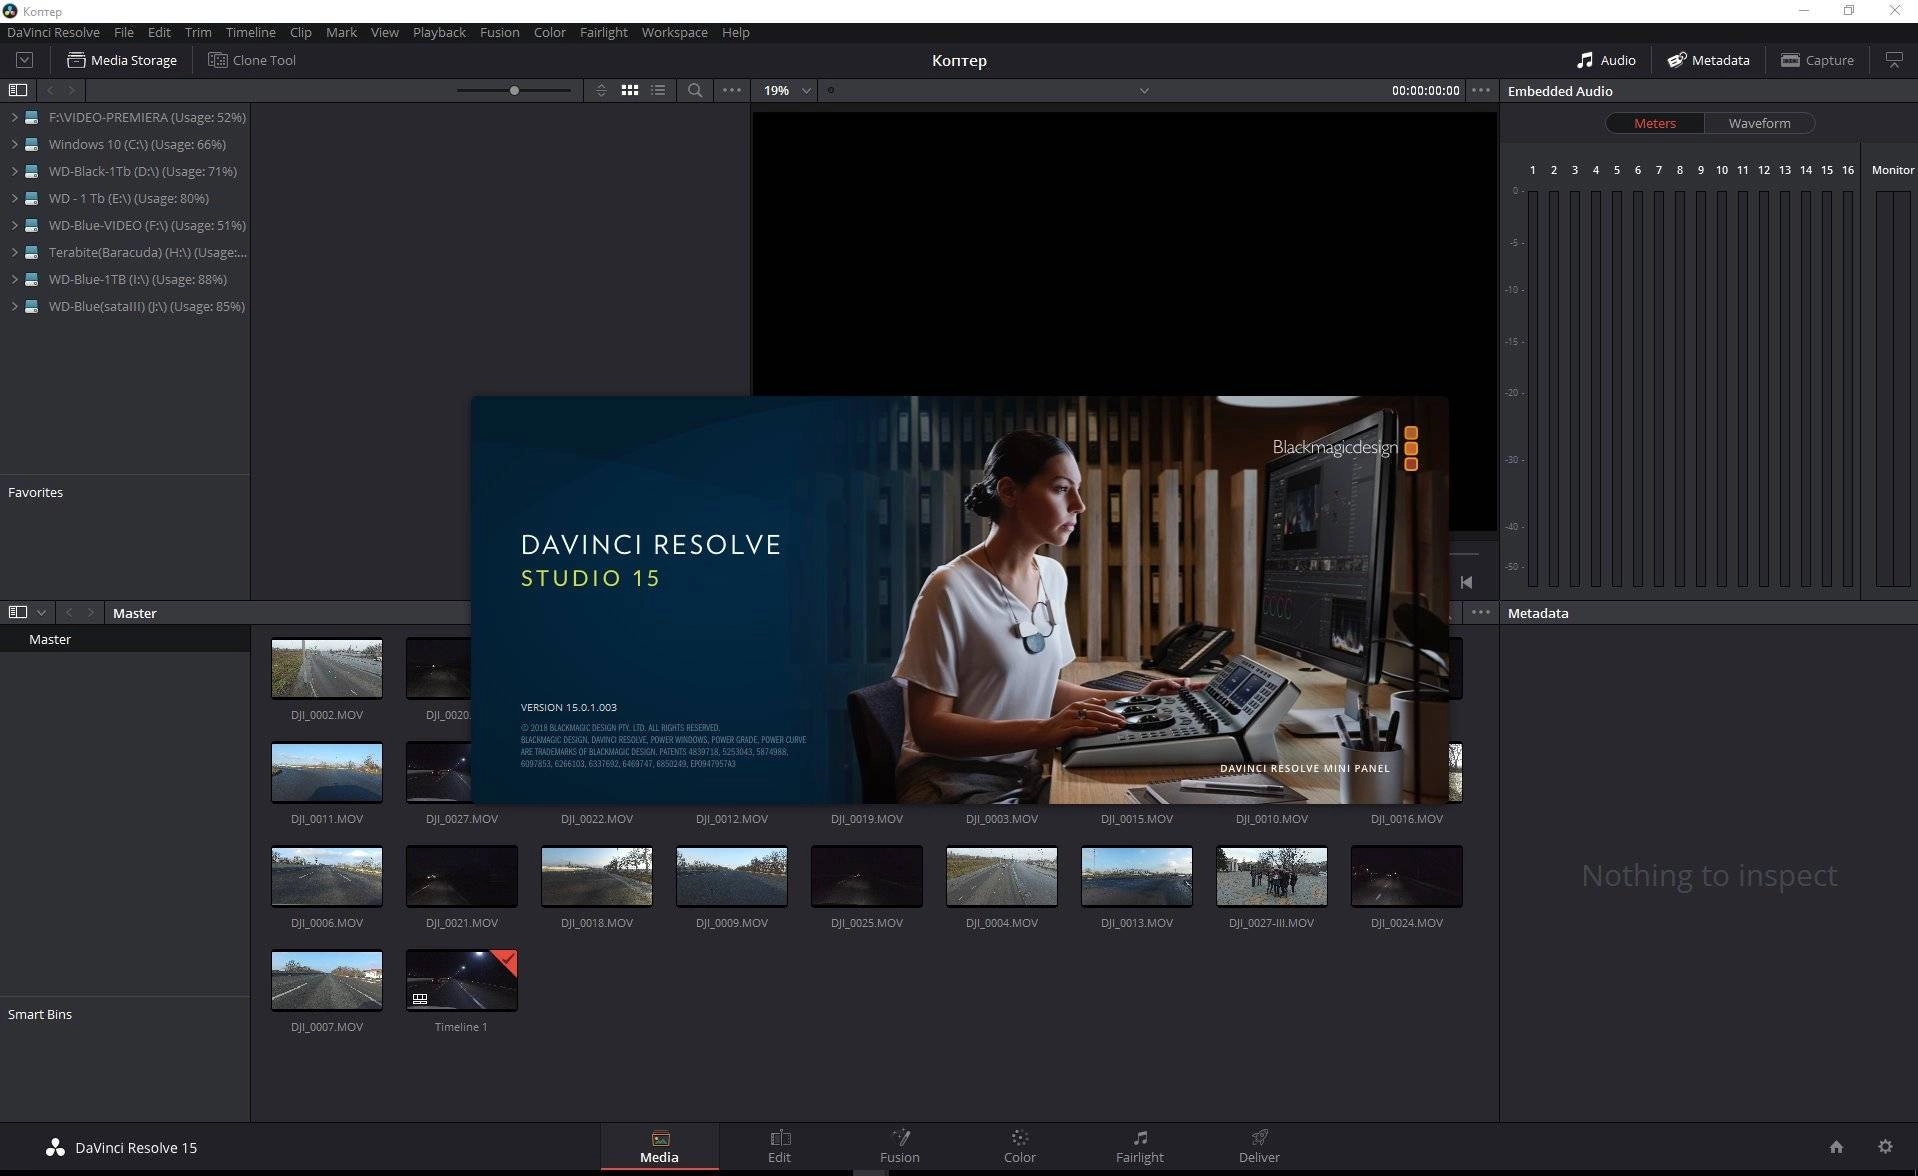The width and height of the screenshot is (1918, 1176).
Task: Click the dual-screen monitor icon at top right
Action: 1894,60
